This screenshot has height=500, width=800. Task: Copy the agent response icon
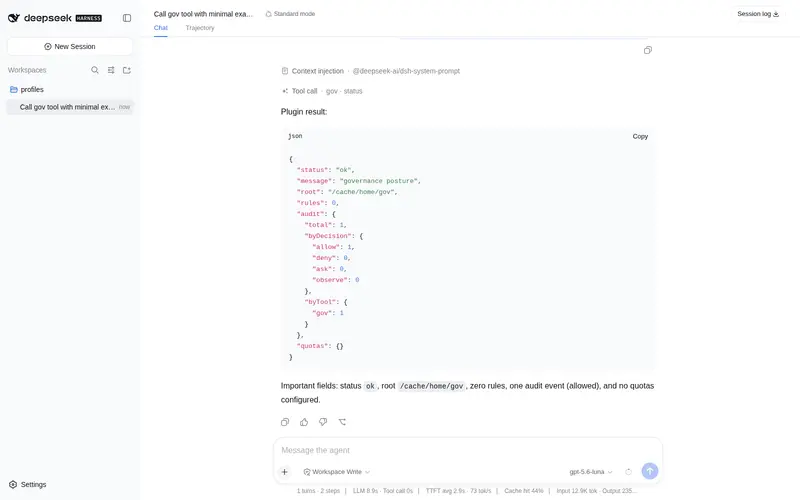tap(285, 422)
